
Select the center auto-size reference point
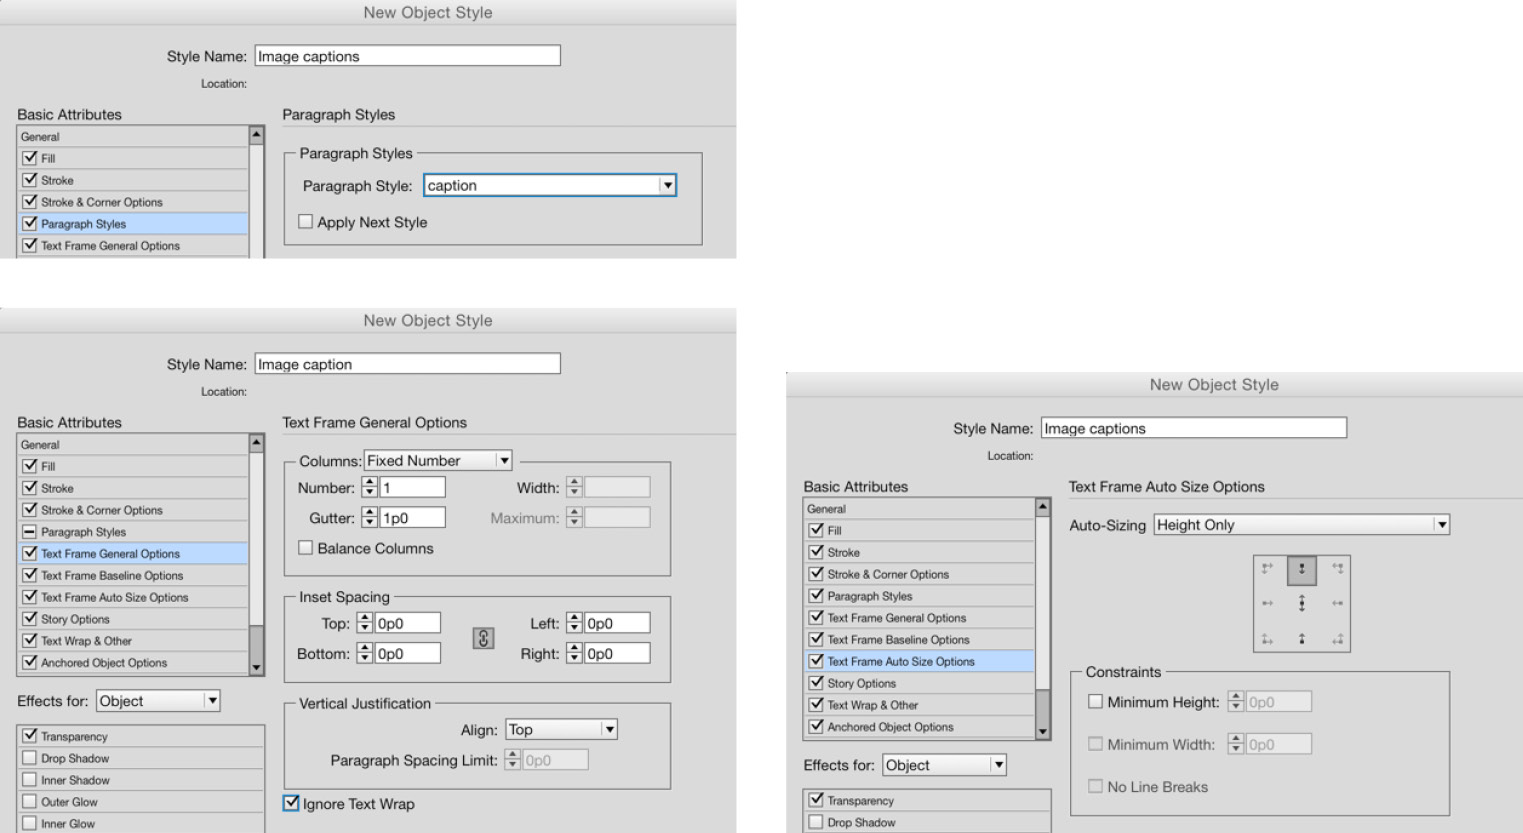click(1301, 603)
